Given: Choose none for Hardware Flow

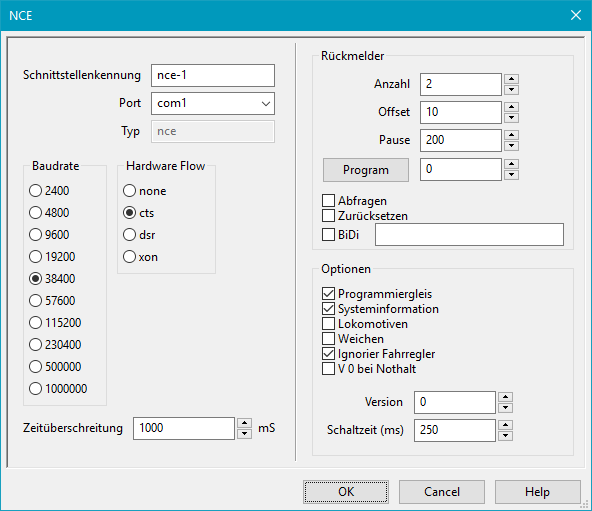Looking at the screenshot, I should pyautogui.click(x=145, y=191).
